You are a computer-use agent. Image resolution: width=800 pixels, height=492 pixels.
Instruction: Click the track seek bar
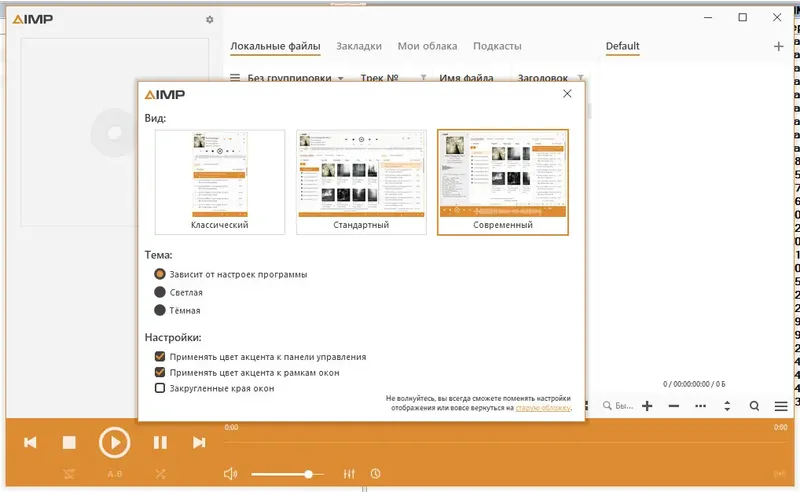click(x=506, y=440)
